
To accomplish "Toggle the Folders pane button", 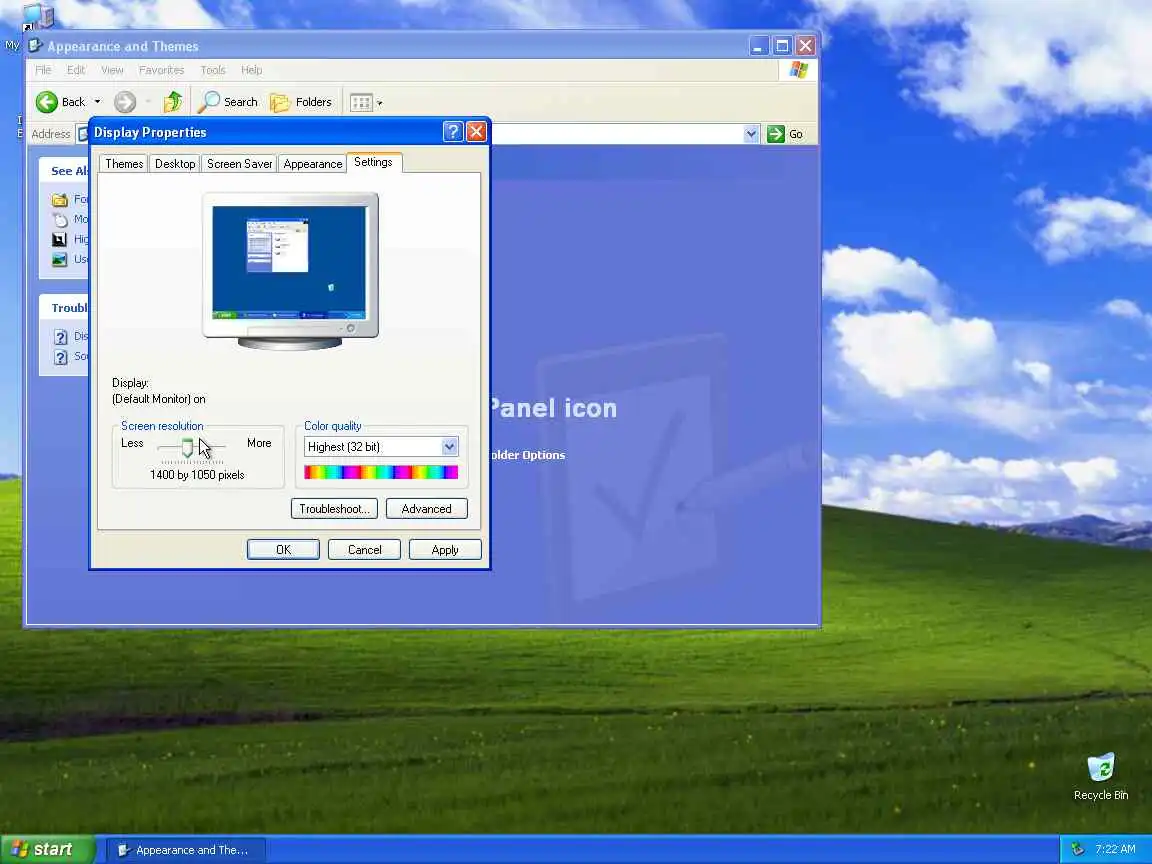I will (301, 102).
